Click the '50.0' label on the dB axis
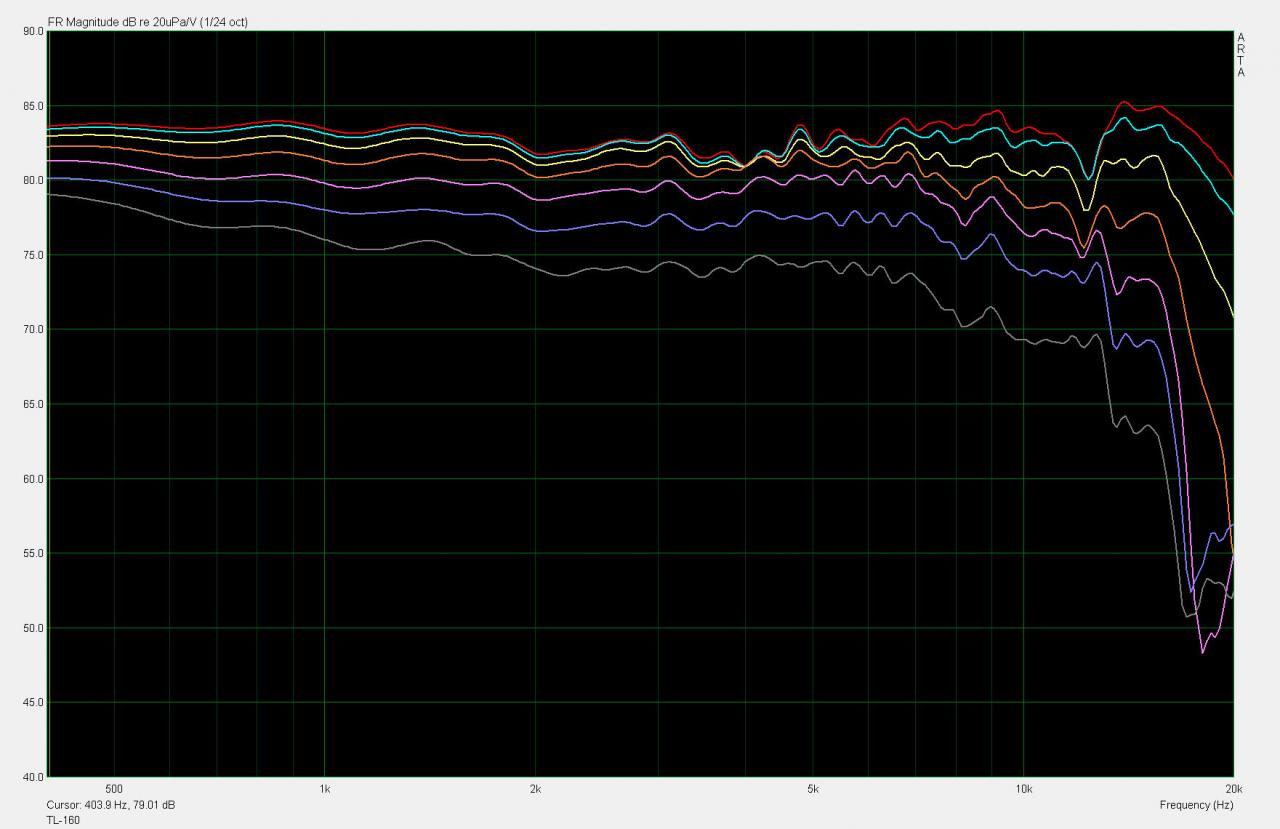1280x829 pixels. 32,628
